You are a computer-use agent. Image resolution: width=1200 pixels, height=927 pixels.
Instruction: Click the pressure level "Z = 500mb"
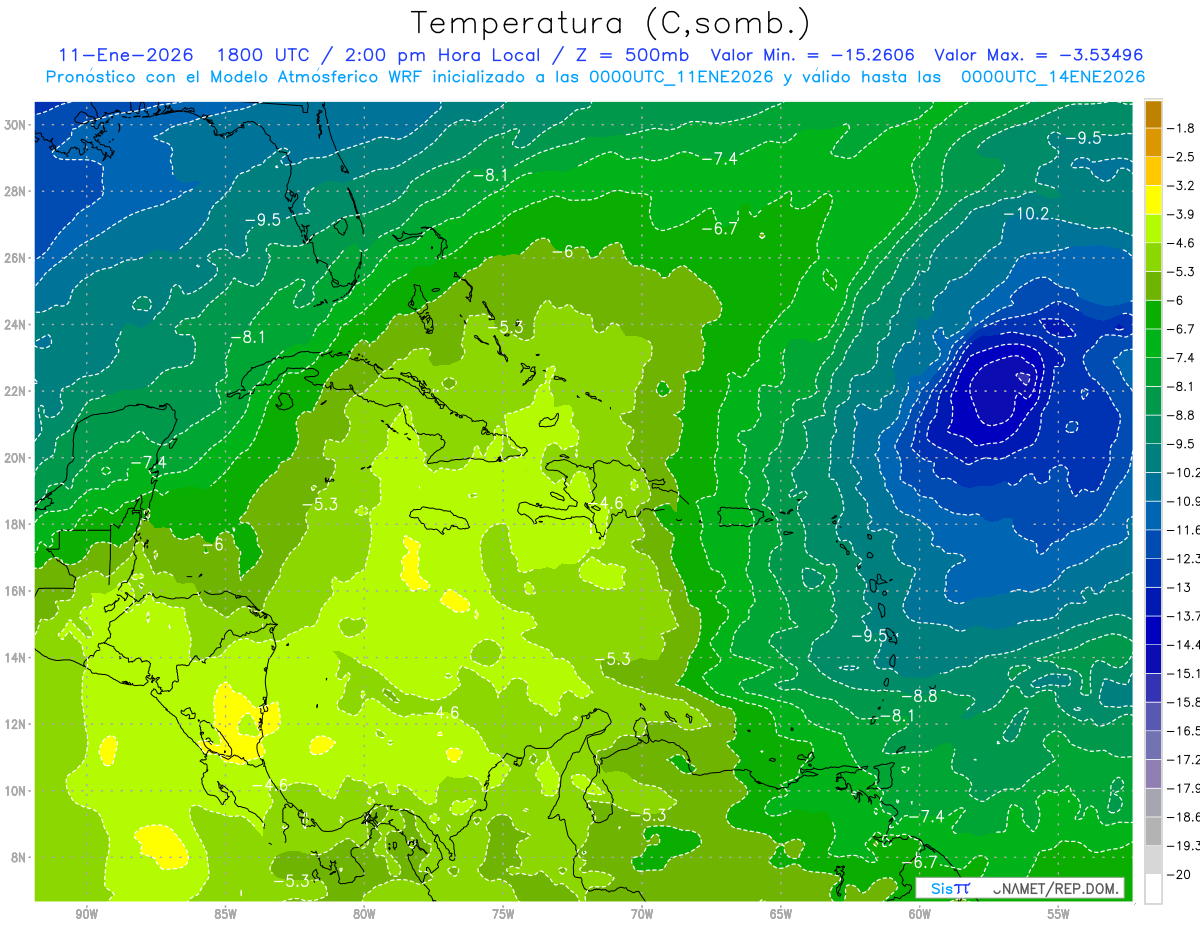pyautogui.click(x=630, y=55)
